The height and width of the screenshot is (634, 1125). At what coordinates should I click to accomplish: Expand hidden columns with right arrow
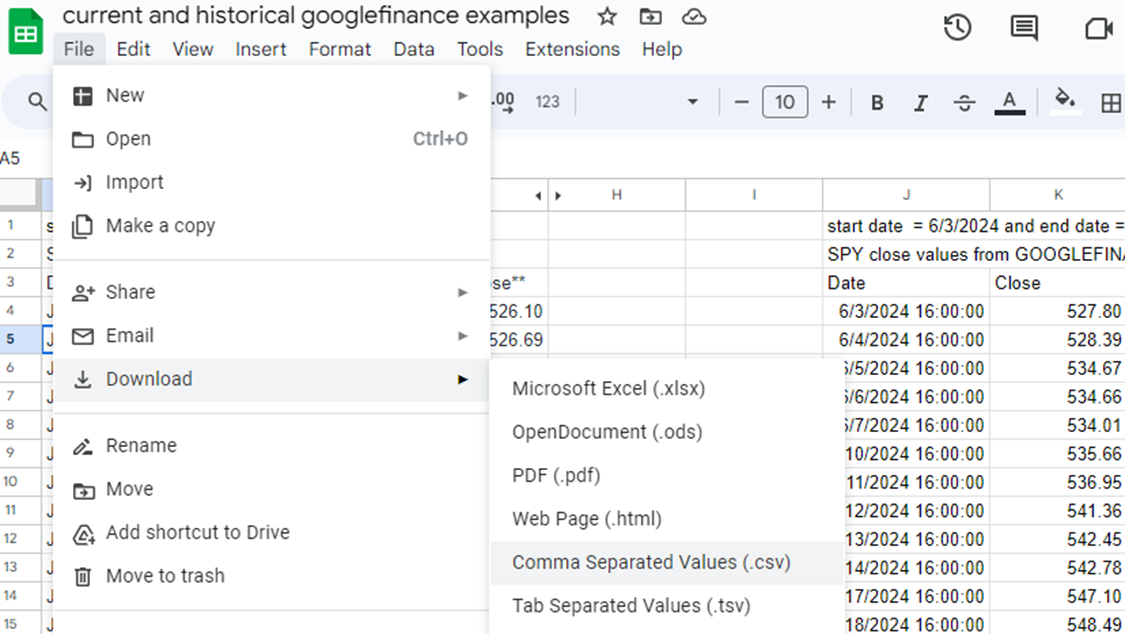[x=557, y=196]
